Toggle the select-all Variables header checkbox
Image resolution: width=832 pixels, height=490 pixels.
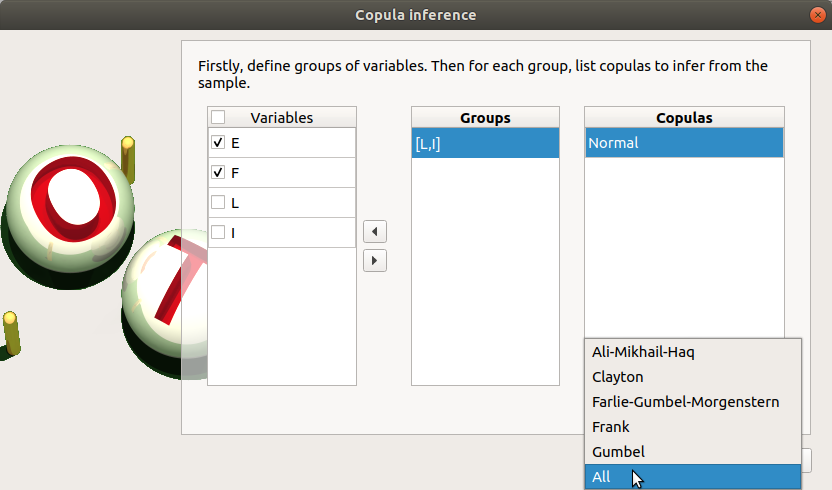coord(218,118)
